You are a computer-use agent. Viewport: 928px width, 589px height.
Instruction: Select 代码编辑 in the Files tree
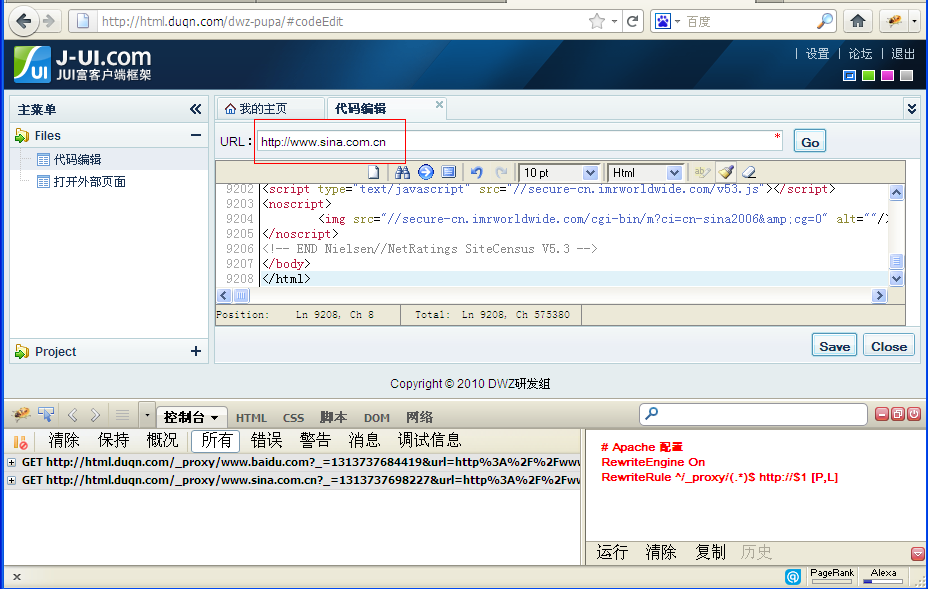(77, 159)
